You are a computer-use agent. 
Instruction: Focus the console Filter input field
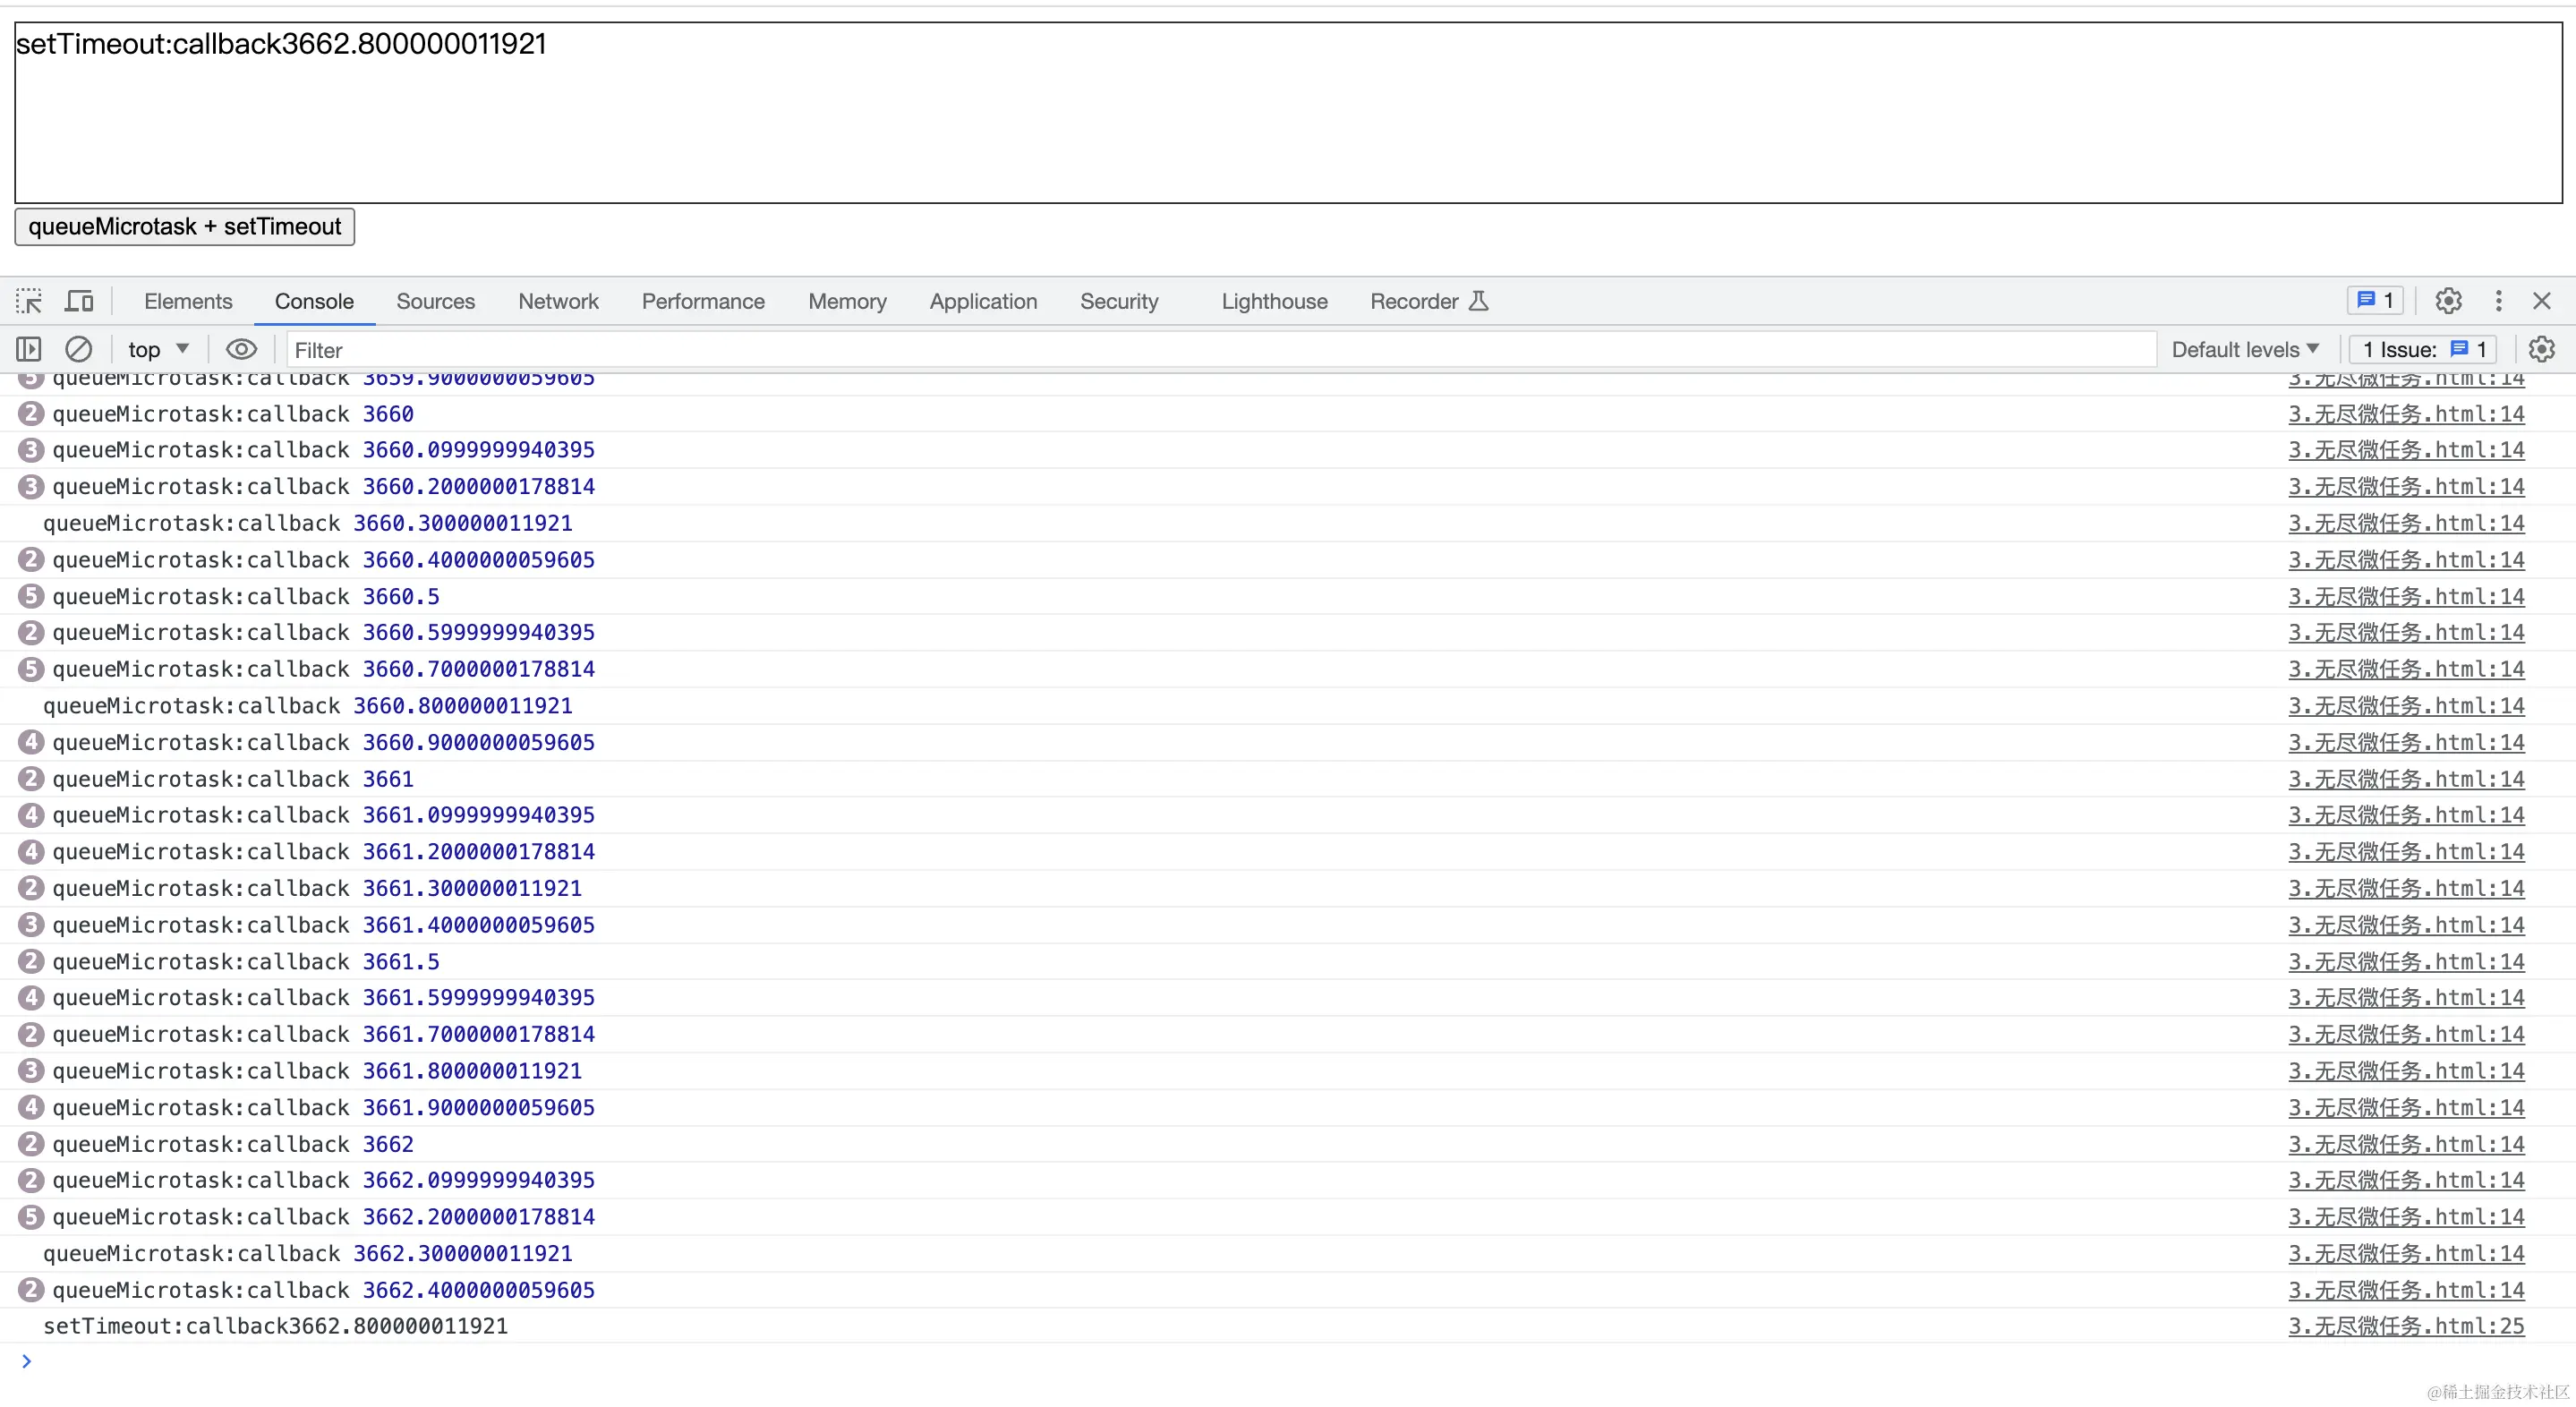[1200, 349]
